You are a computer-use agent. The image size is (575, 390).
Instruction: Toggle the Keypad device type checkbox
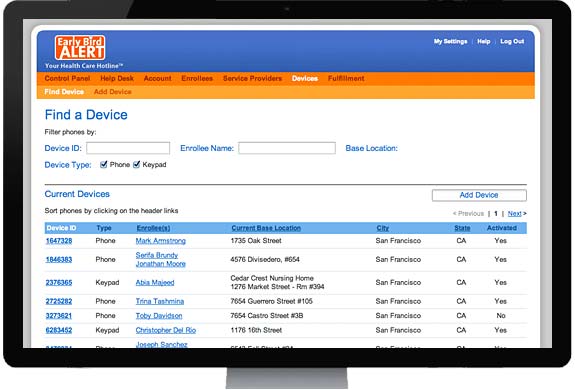tap(136, 164)
